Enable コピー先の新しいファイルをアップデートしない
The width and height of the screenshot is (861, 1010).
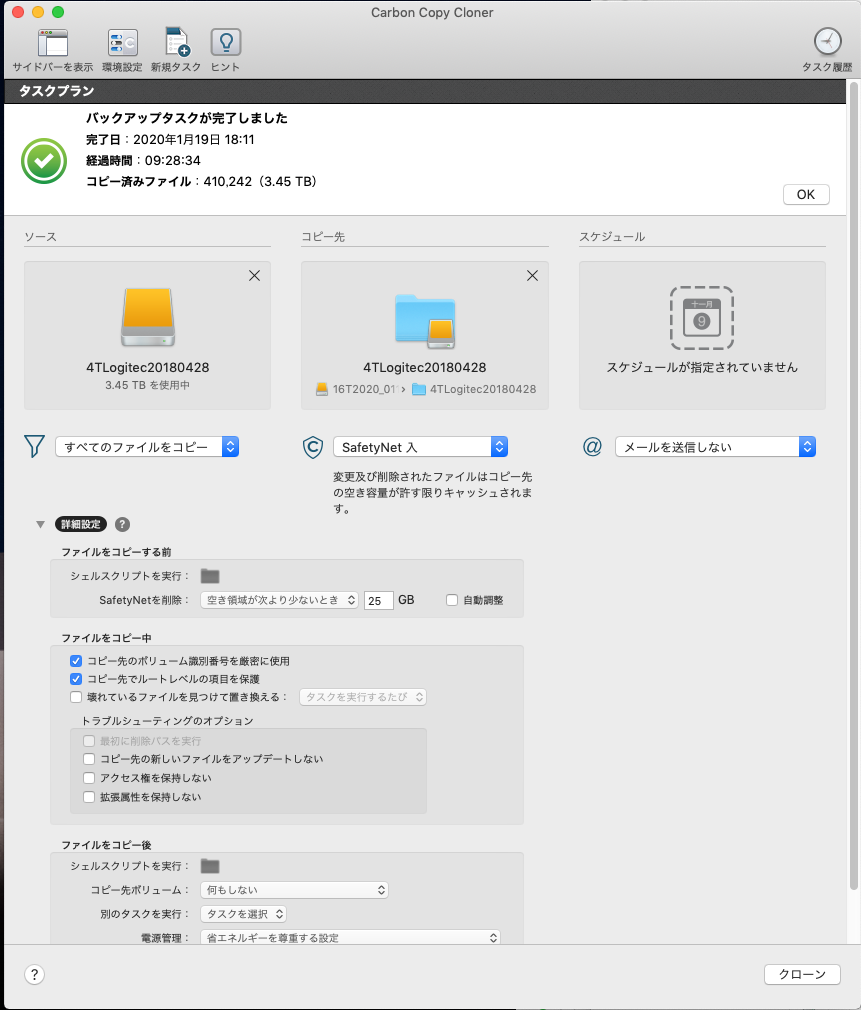pyautogui.click(x=89, y=759)
